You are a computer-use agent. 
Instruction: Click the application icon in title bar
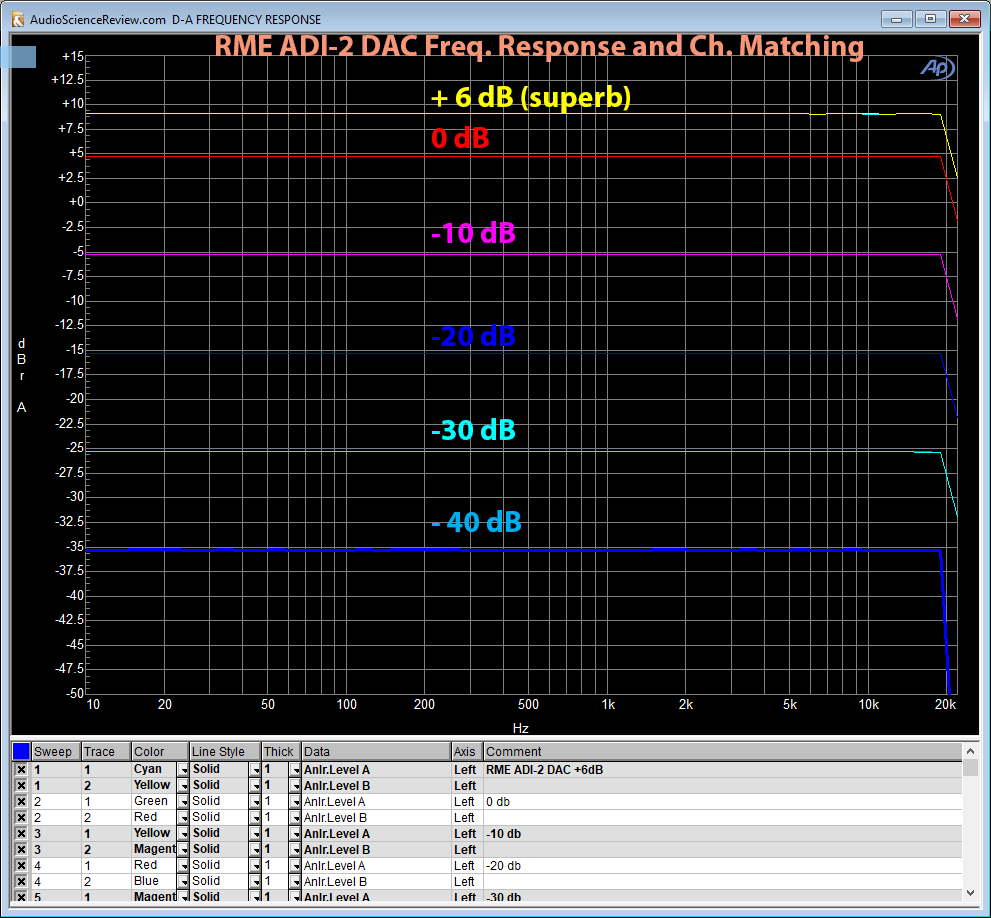pyautogui.click(x=16, y=19)
